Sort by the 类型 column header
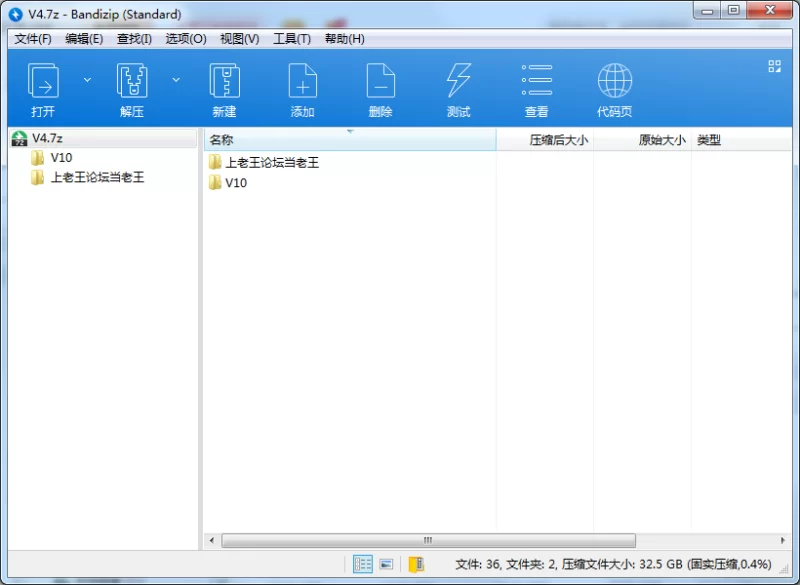 pyautogui.click(x=741, y=140)
